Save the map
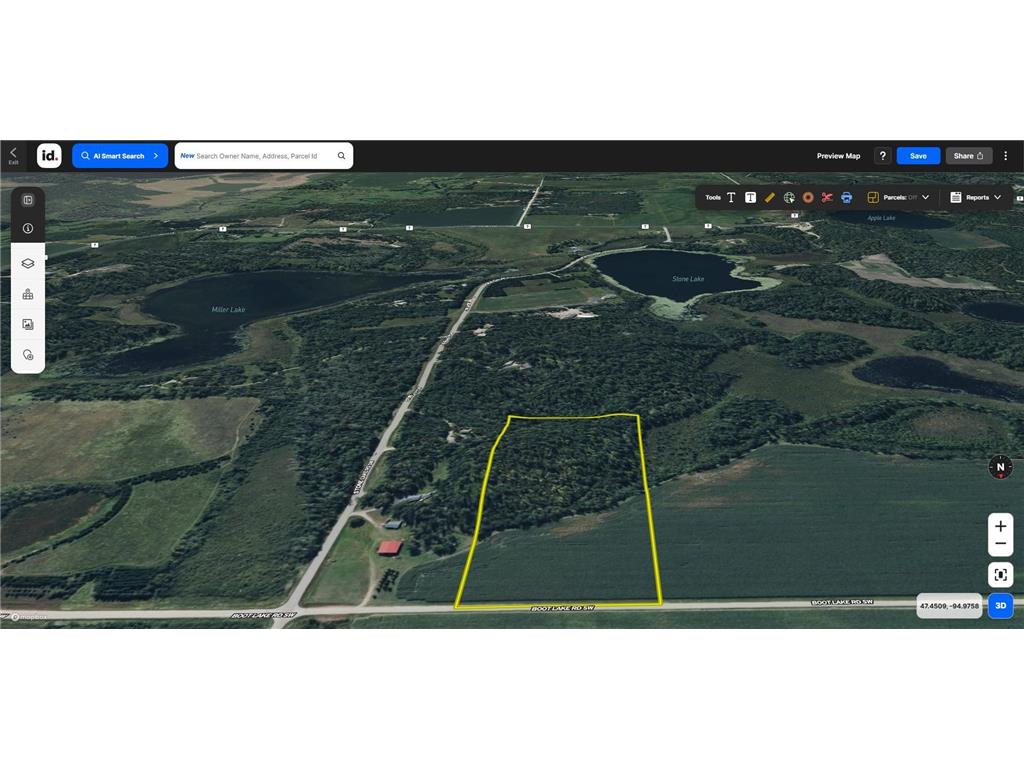The width and height of the screenshot is (1024, 768). point(918,155)
